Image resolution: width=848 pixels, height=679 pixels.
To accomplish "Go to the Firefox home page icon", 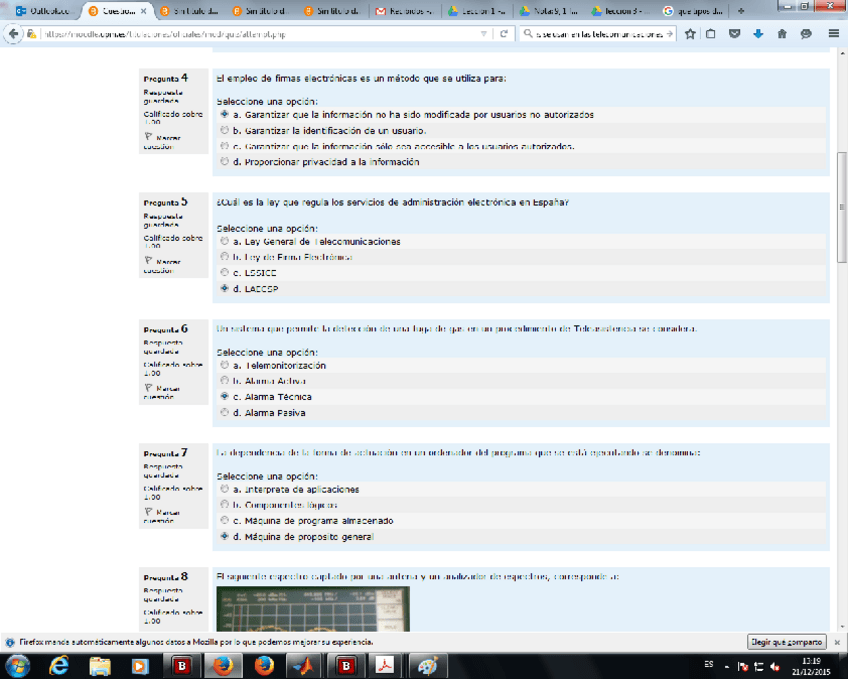I will pos(781,33).
